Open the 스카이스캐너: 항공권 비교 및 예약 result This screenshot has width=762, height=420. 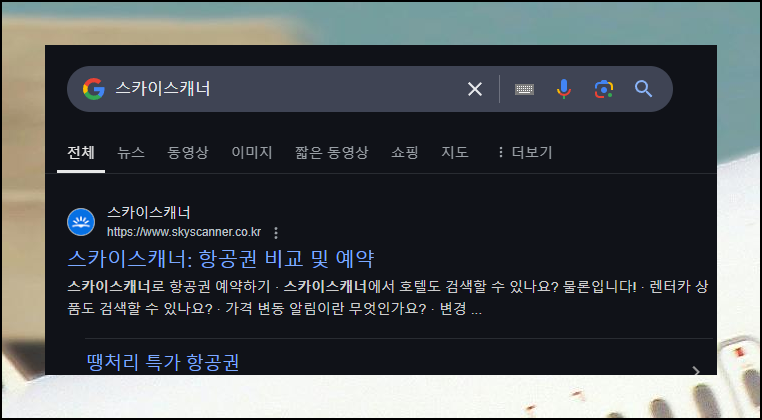coord(221,259)
